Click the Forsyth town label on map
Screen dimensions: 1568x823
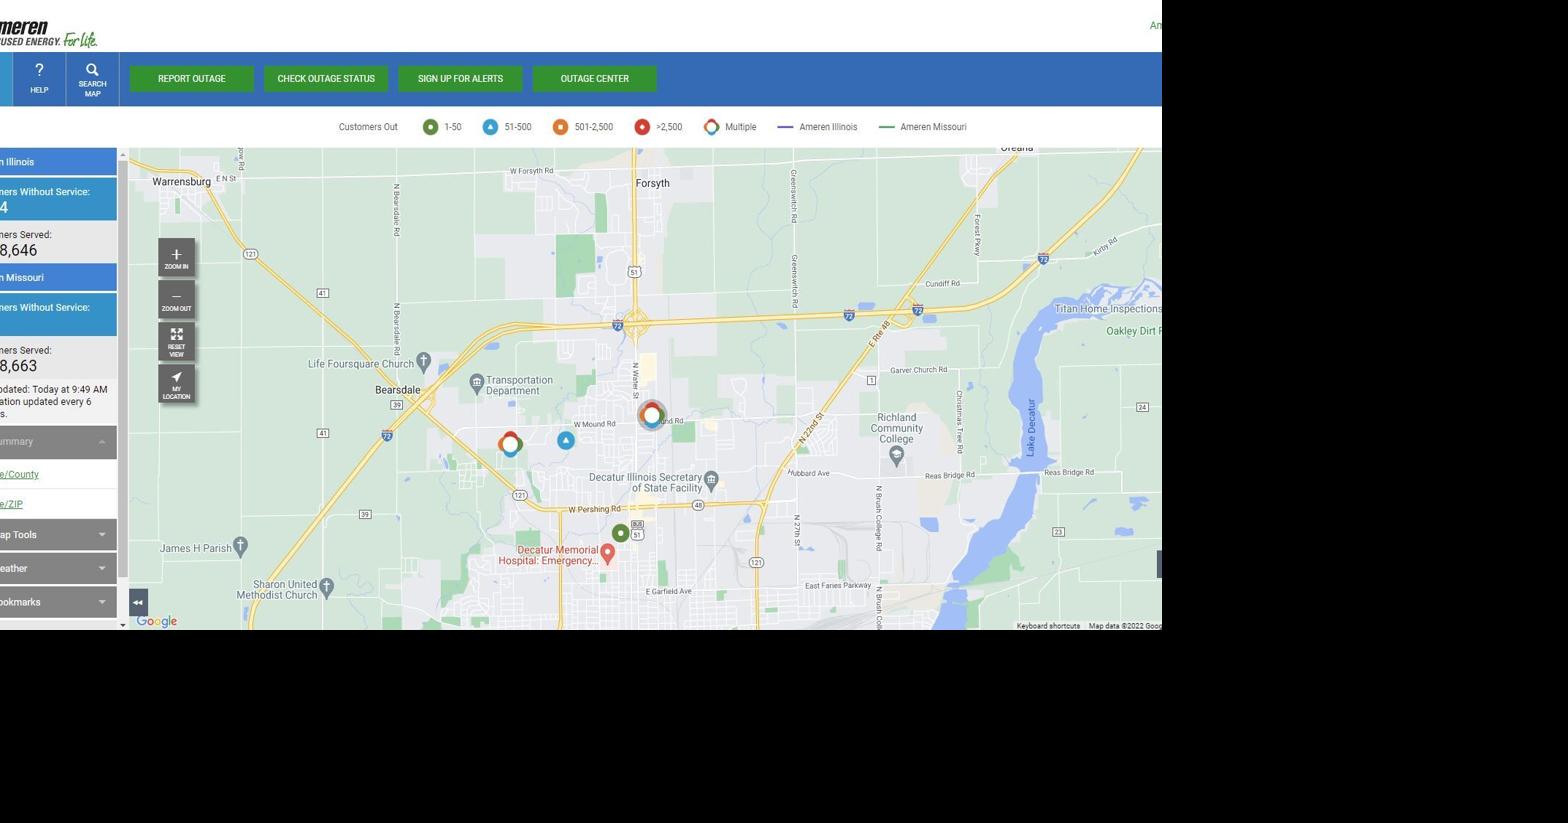point(652,183)
